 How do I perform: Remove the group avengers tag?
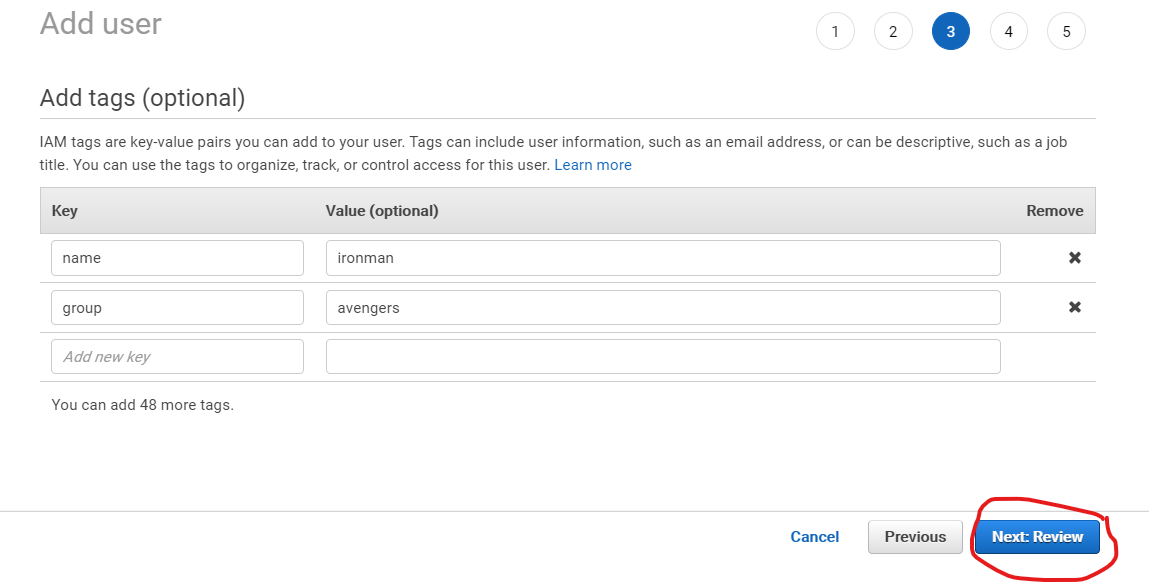tap(1074, 307)
